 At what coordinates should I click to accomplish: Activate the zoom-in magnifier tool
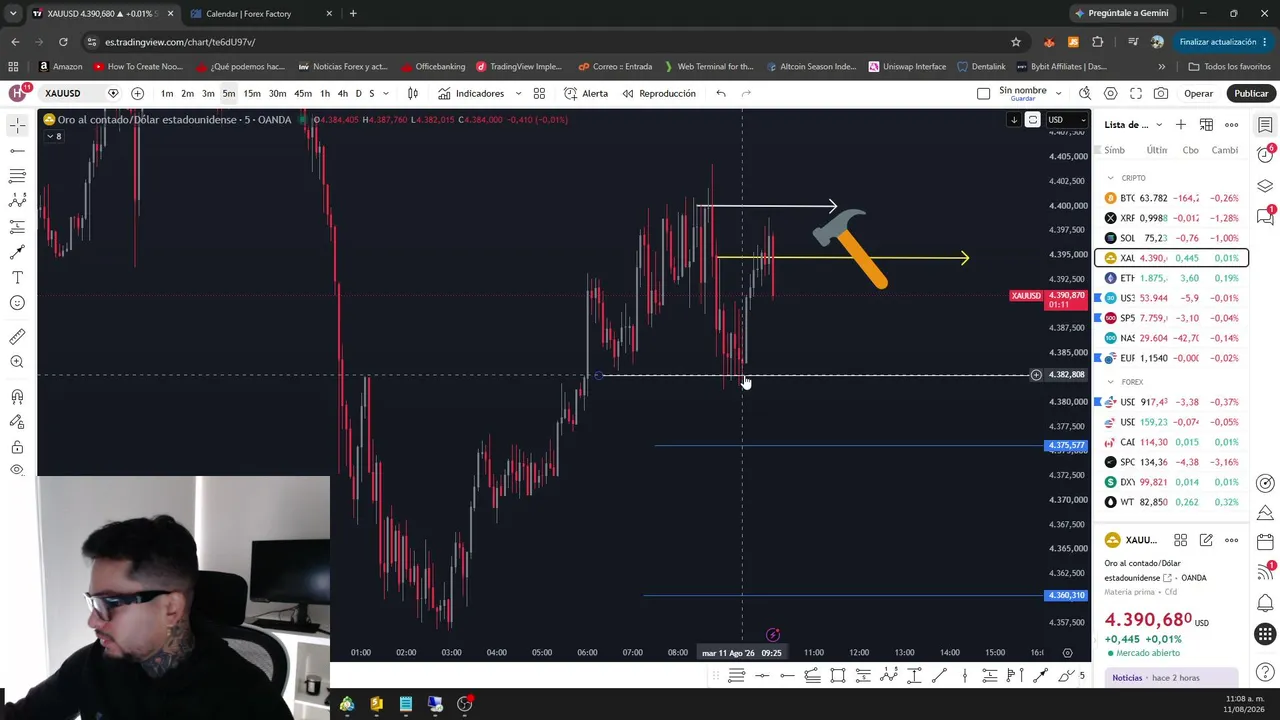click(x=17, y=362)
